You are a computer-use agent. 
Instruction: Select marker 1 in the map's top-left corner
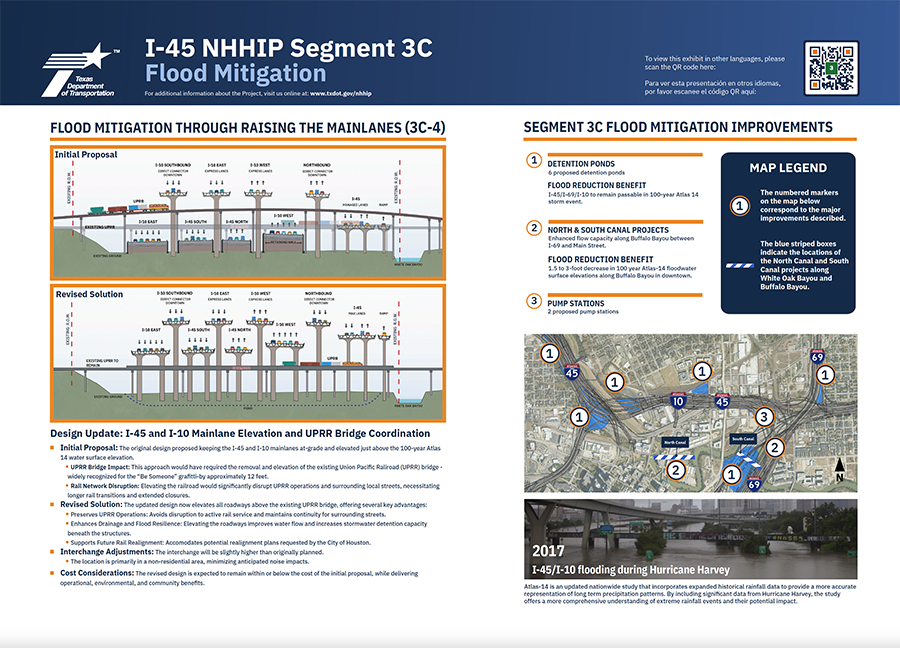pos(550,354)
